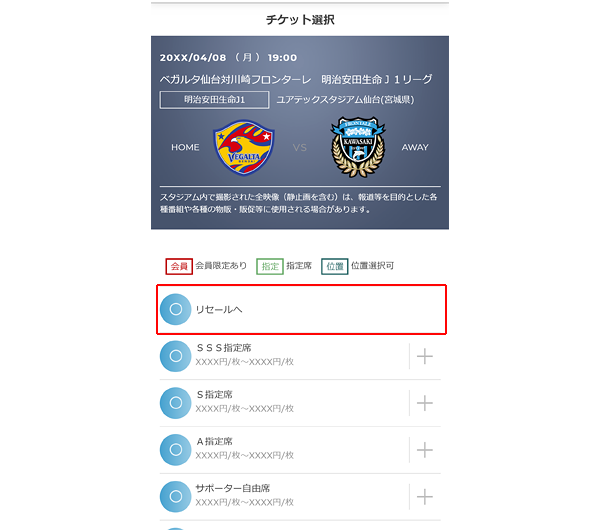Click the green 指定 badge icon
The height and width of the screenshot is (530, 600).
click(270, 266)
